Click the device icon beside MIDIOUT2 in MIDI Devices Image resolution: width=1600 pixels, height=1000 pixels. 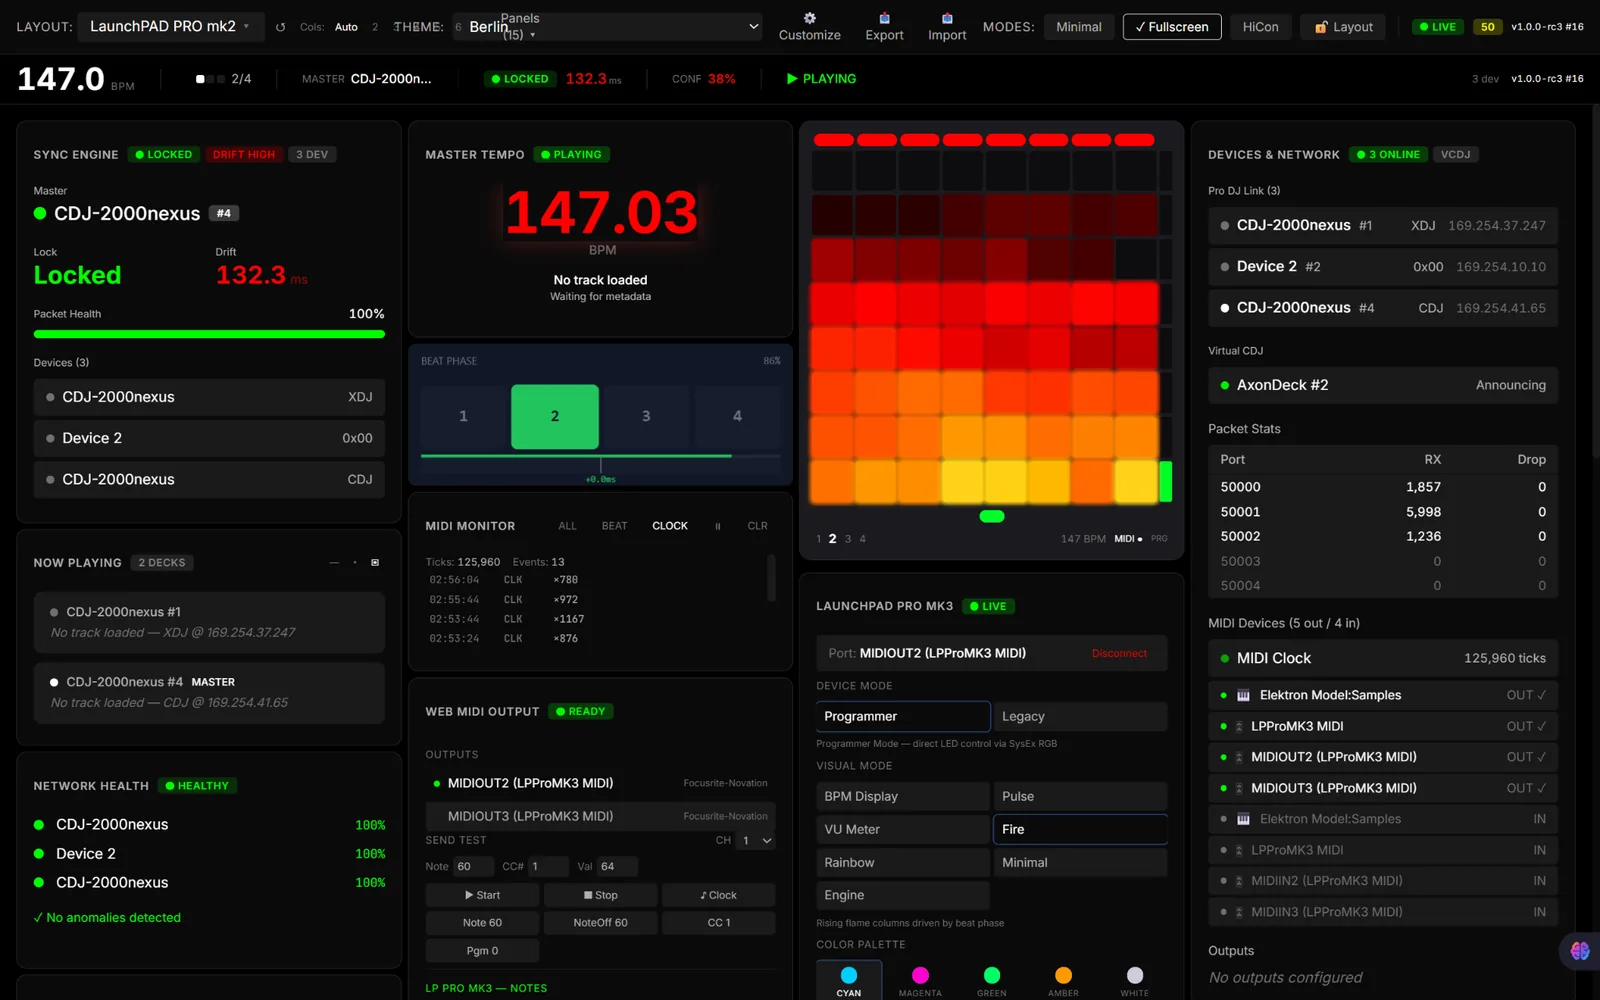click(x=1239, y=757)
